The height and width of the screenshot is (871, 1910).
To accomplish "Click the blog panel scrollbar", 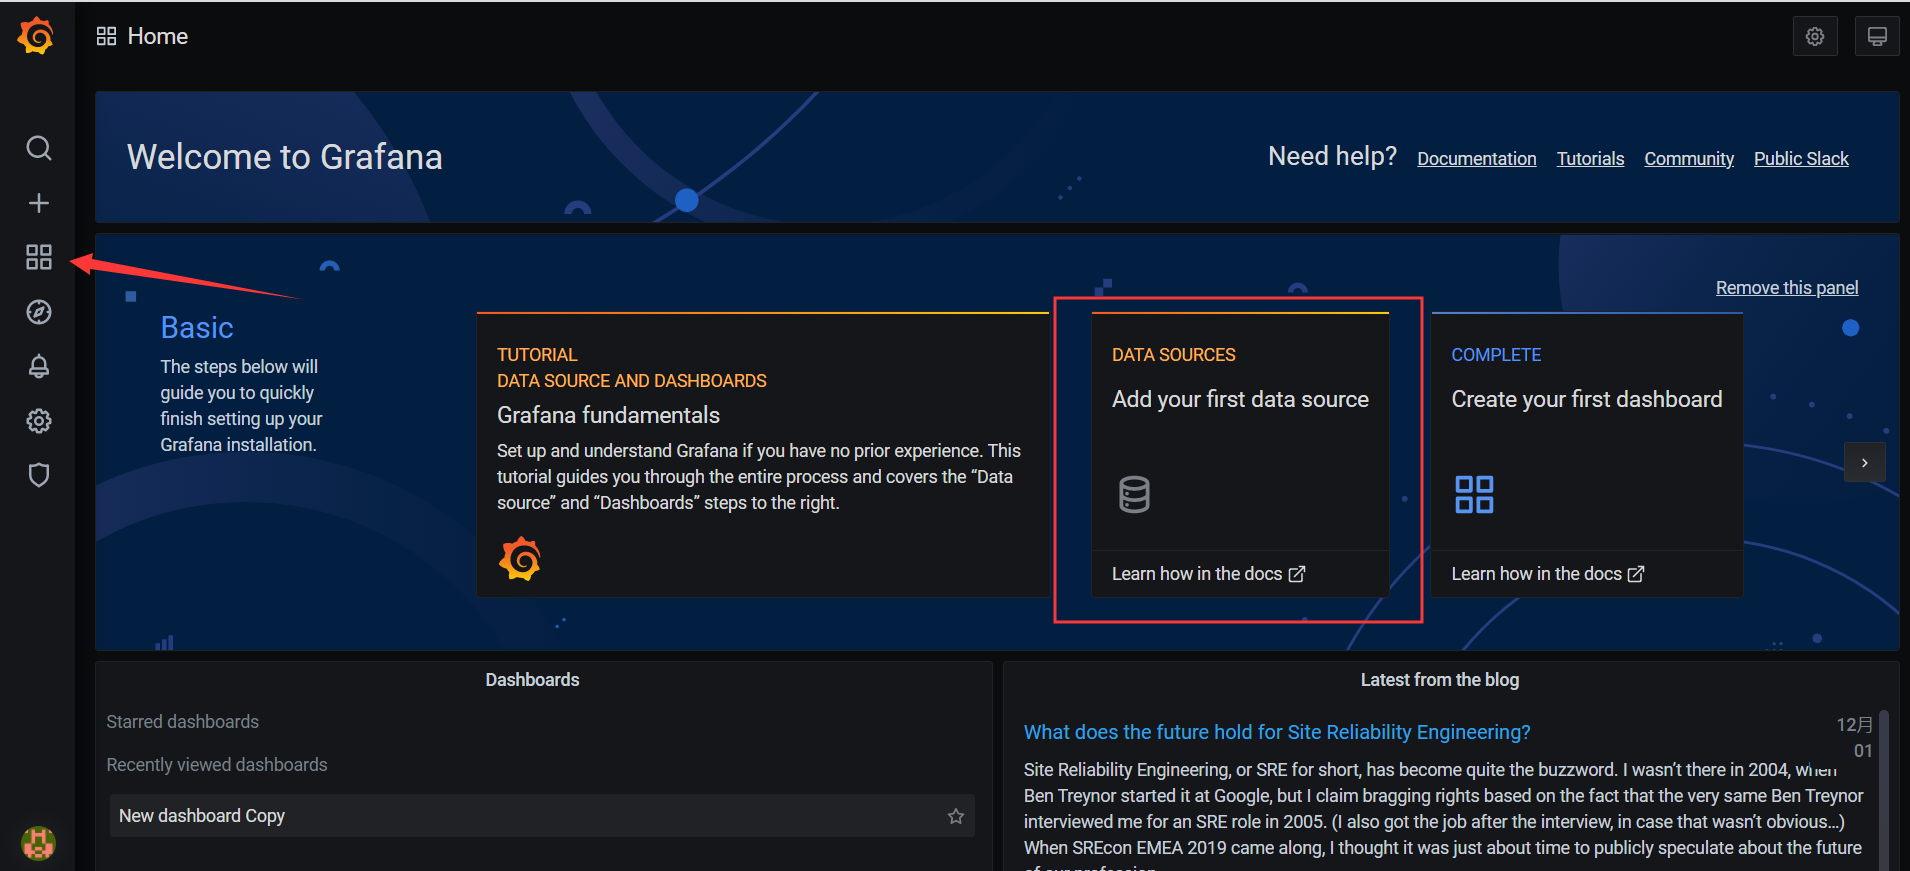I will tap(1883, 790).
